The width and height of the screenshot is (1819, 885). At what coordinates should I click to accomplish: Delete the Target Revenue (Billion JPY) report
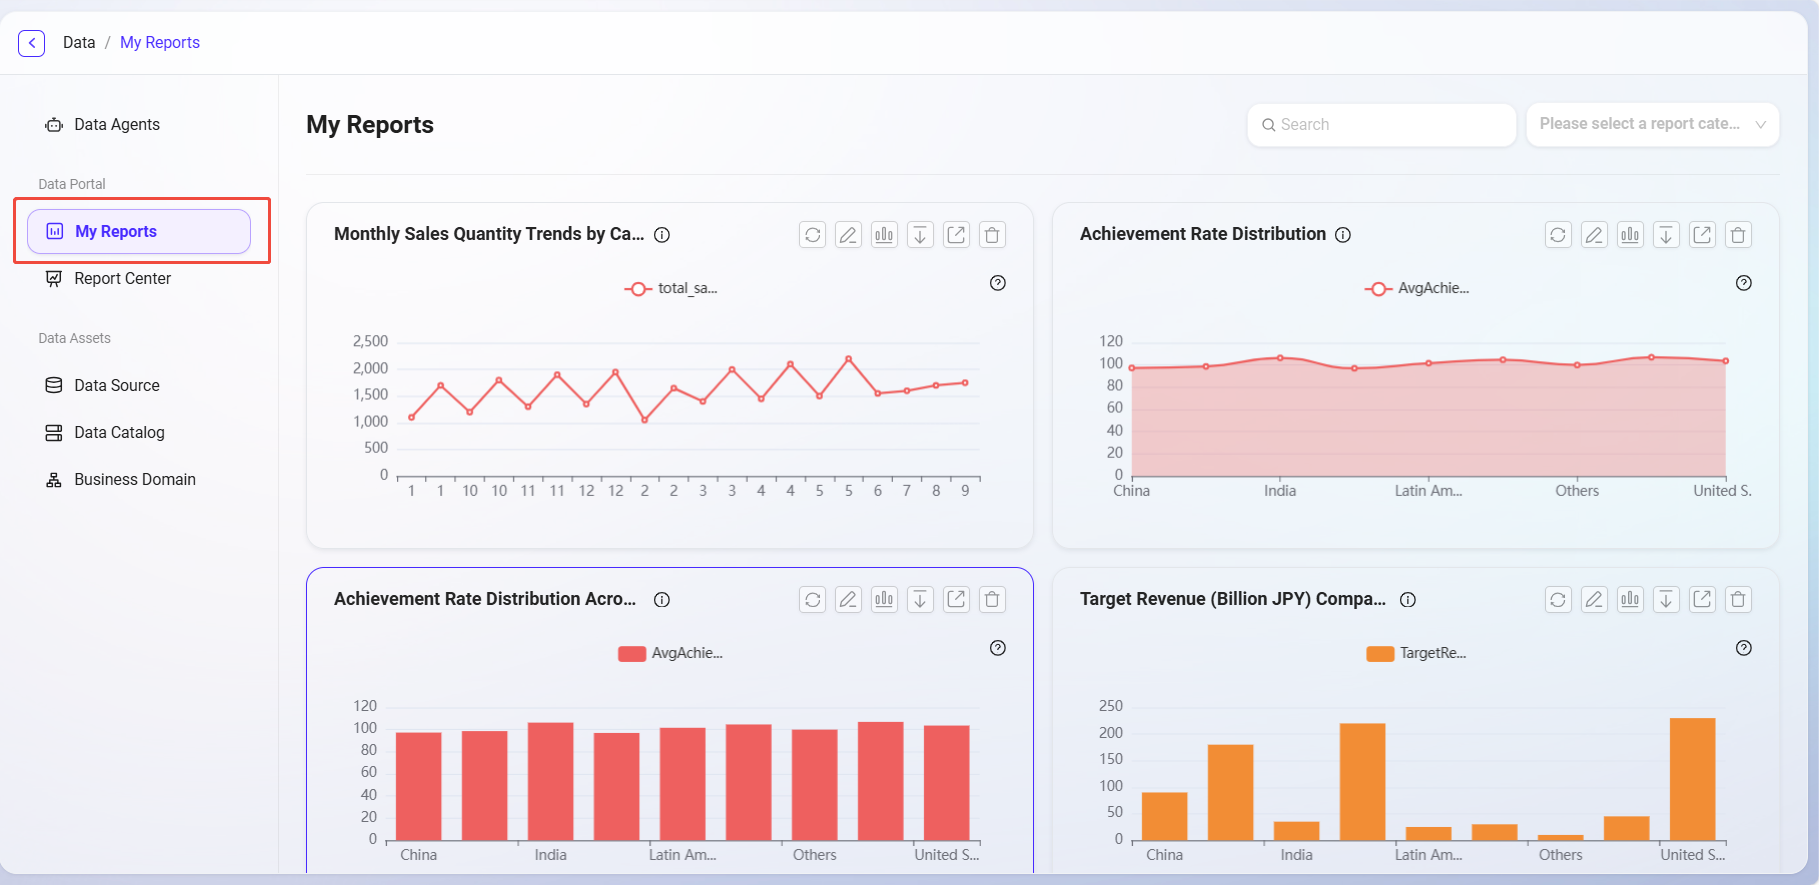pyautogui.click(x=1738, y=600)
